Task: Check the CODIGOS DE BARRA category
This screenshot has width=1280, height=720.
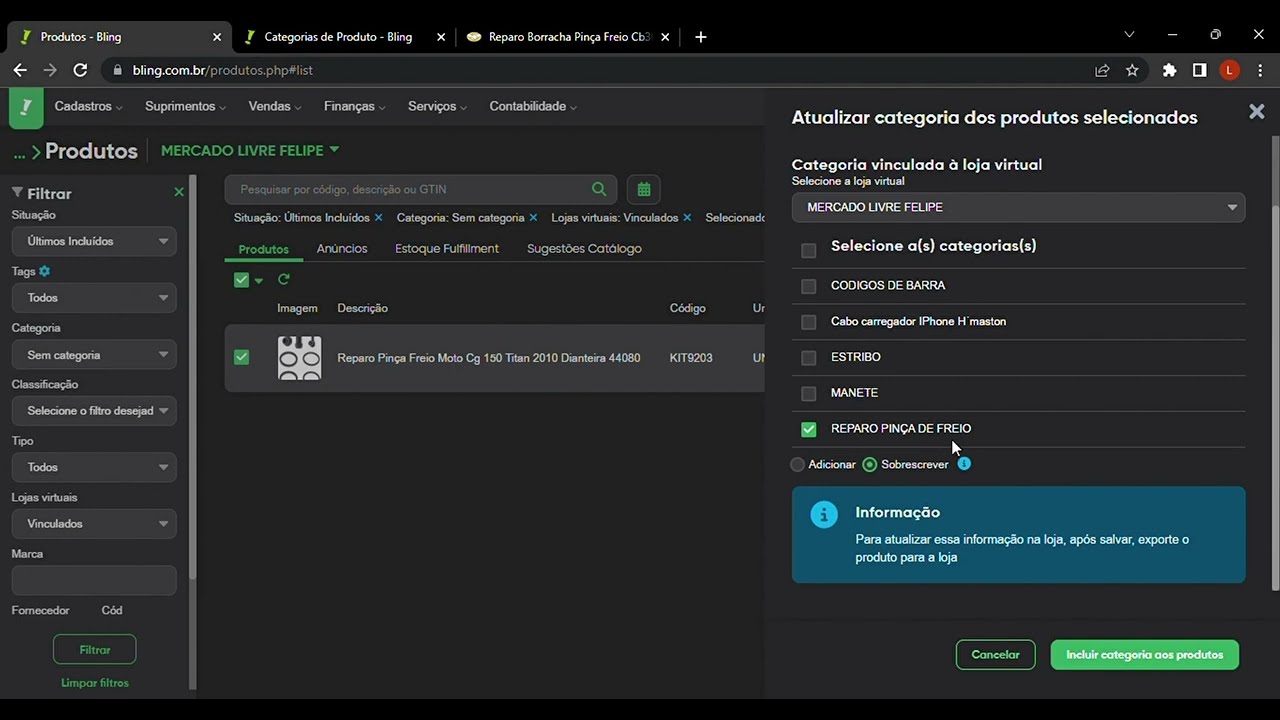Action: pyautogui.click(x=809, y=286)
